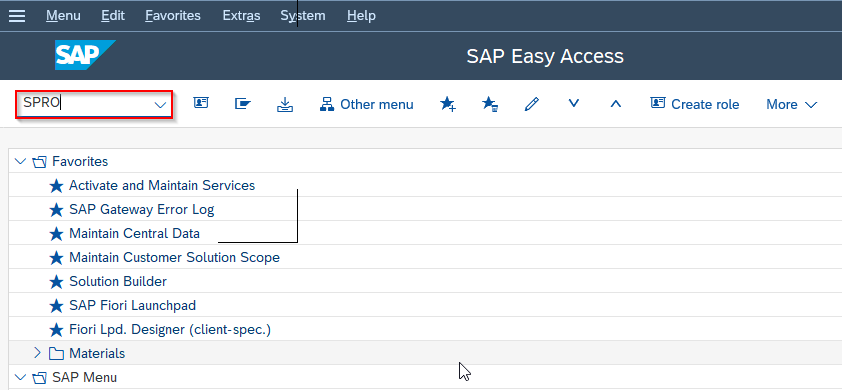Click the Materials folder icon
Screen dimensions: 842x390
pos(56,353)
